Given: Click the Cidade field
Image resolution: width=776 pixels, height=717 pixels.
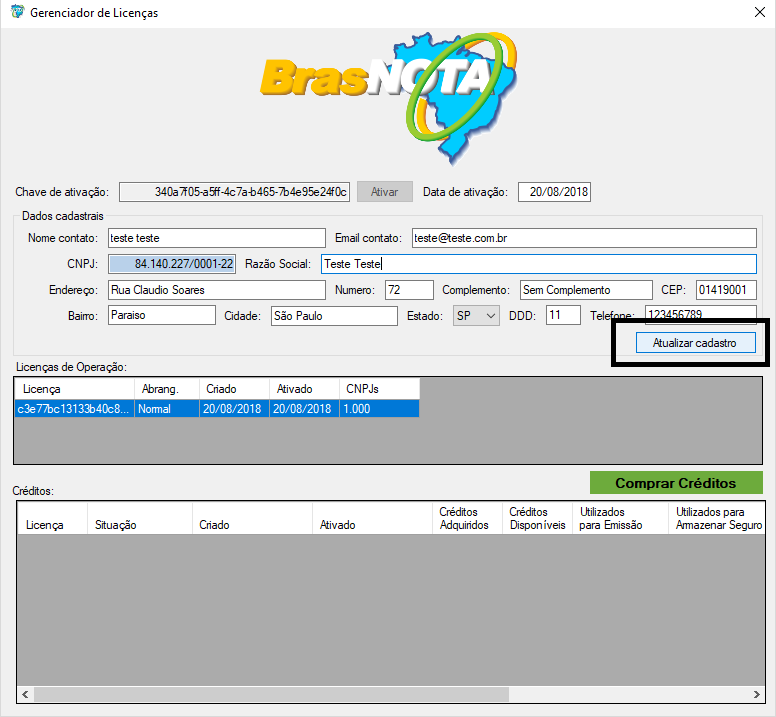Looking at the screenshot, I should point(334,316).
